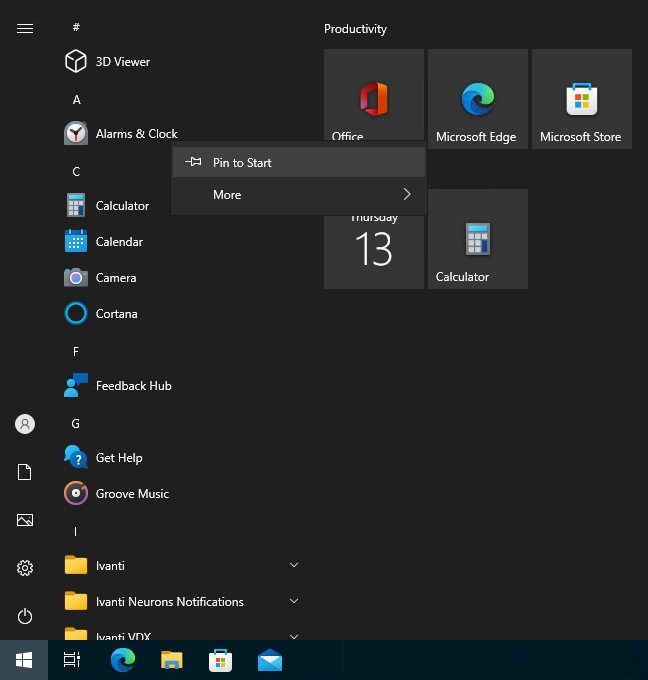Open the calendar tile showing 13
The image size is (648, 680).
click(374, 252)
